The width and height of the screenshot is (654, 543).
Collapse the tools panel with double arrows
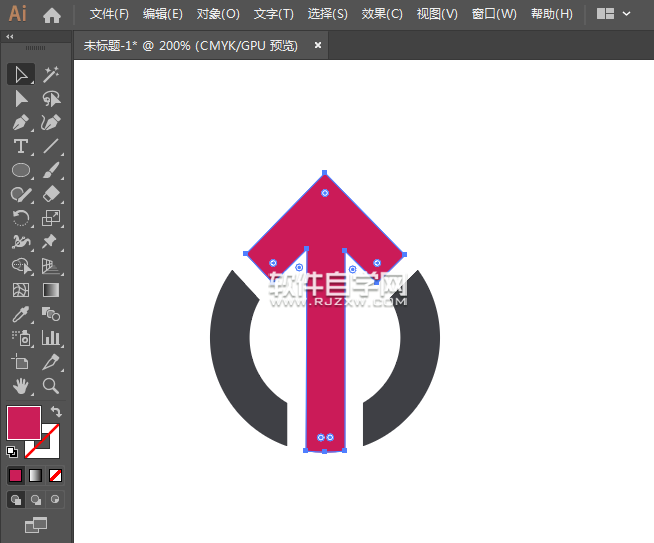[x=10, y=36]
